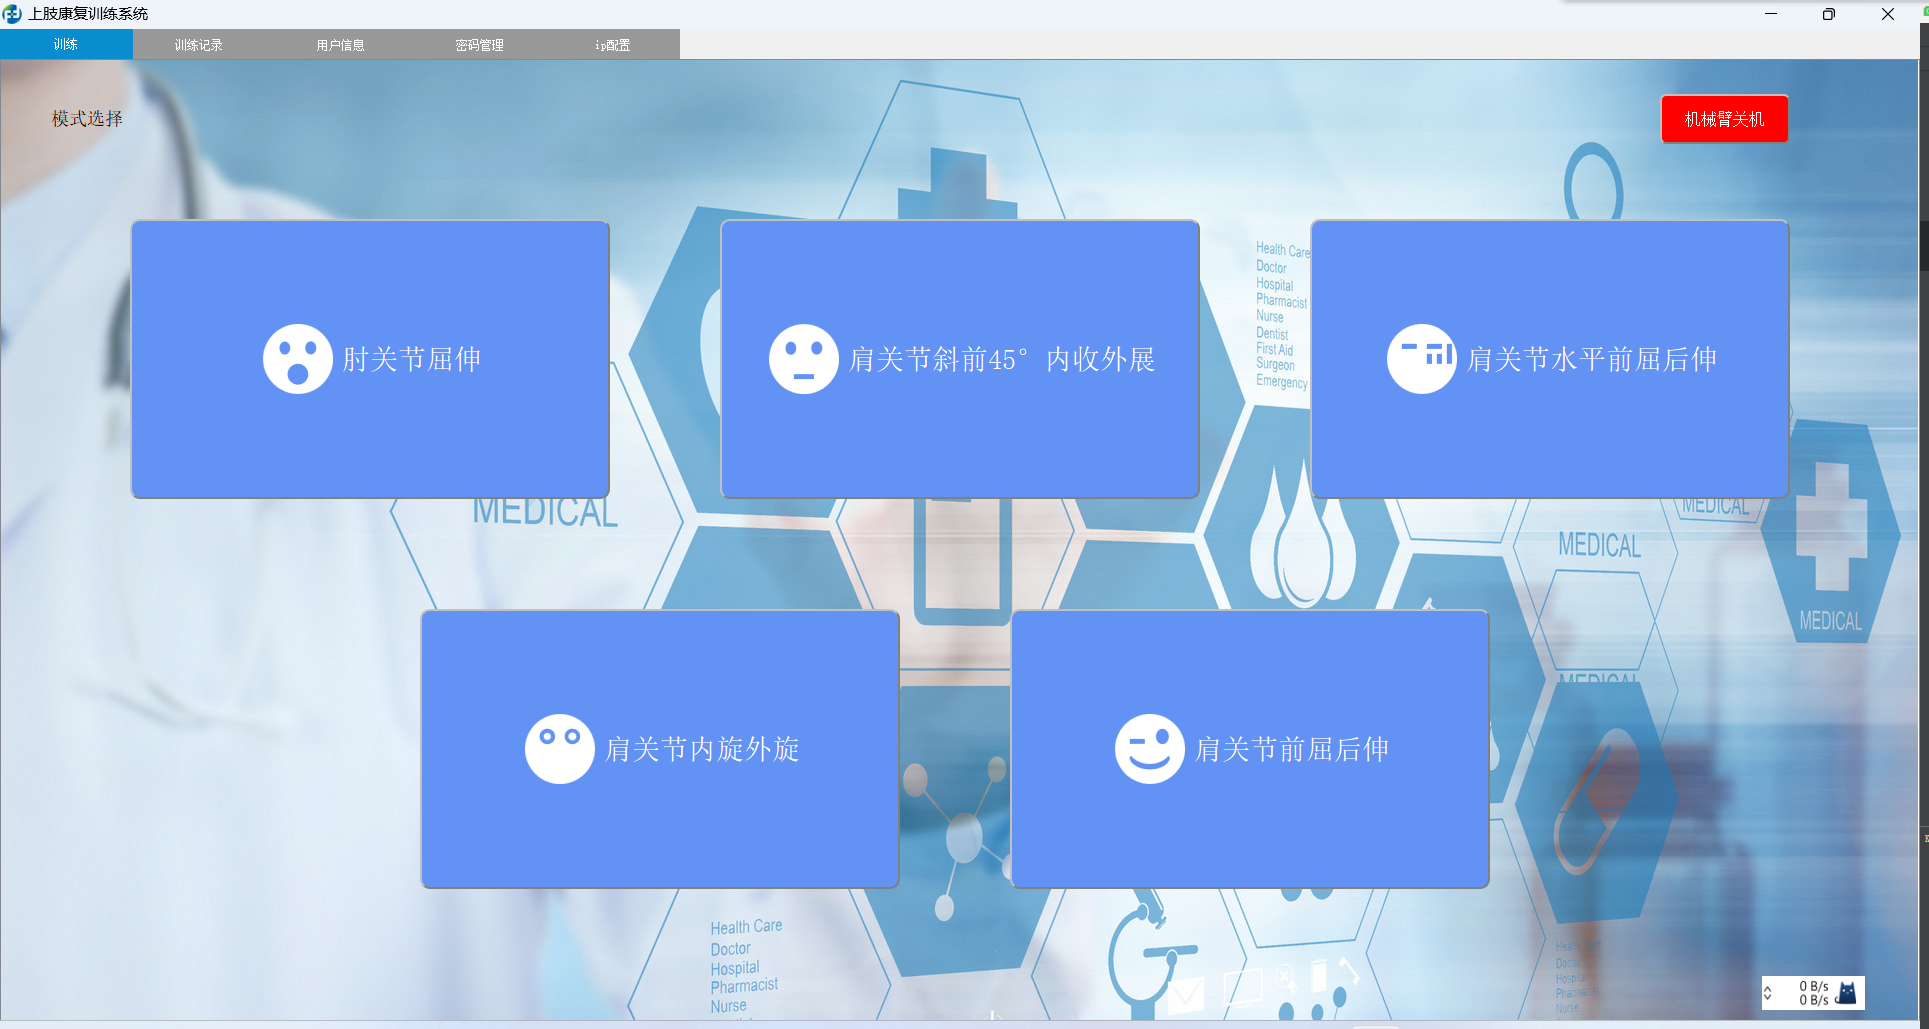Minimize the 上肢康复训练系统 window
This screenshot has width=1929, height=1029.
(1771, 14)
